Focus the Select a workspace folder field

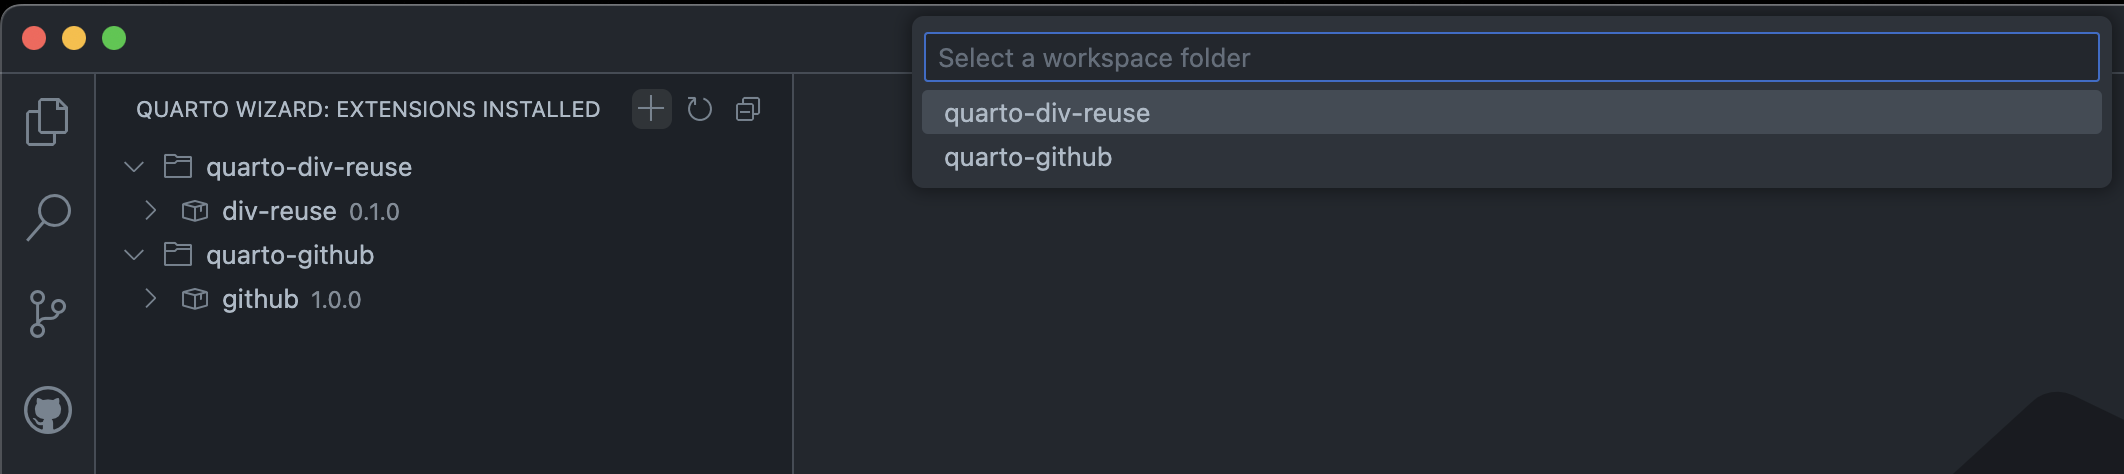pos(1511,57)
